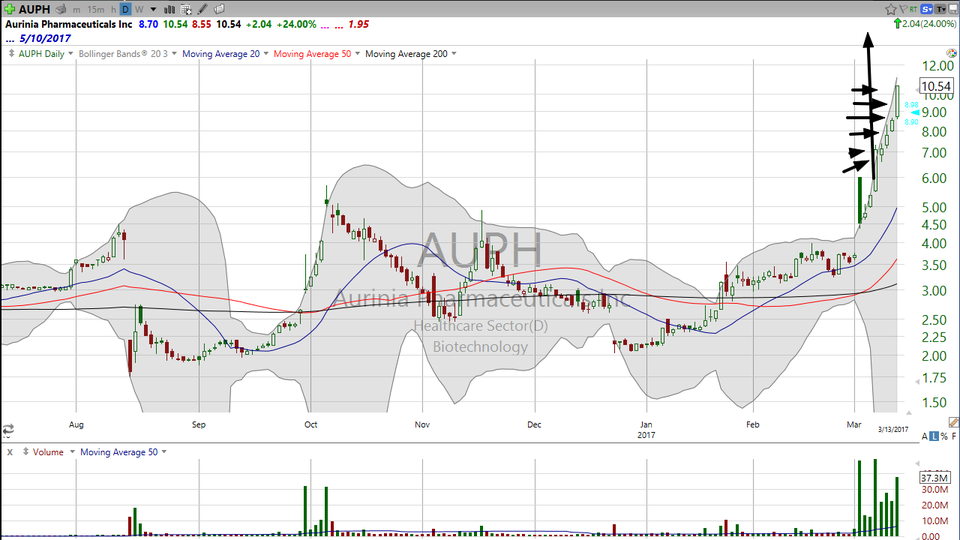
Task: Open Bollinger Bands 20 3 dropdown
Action: (x=174, y=54)
